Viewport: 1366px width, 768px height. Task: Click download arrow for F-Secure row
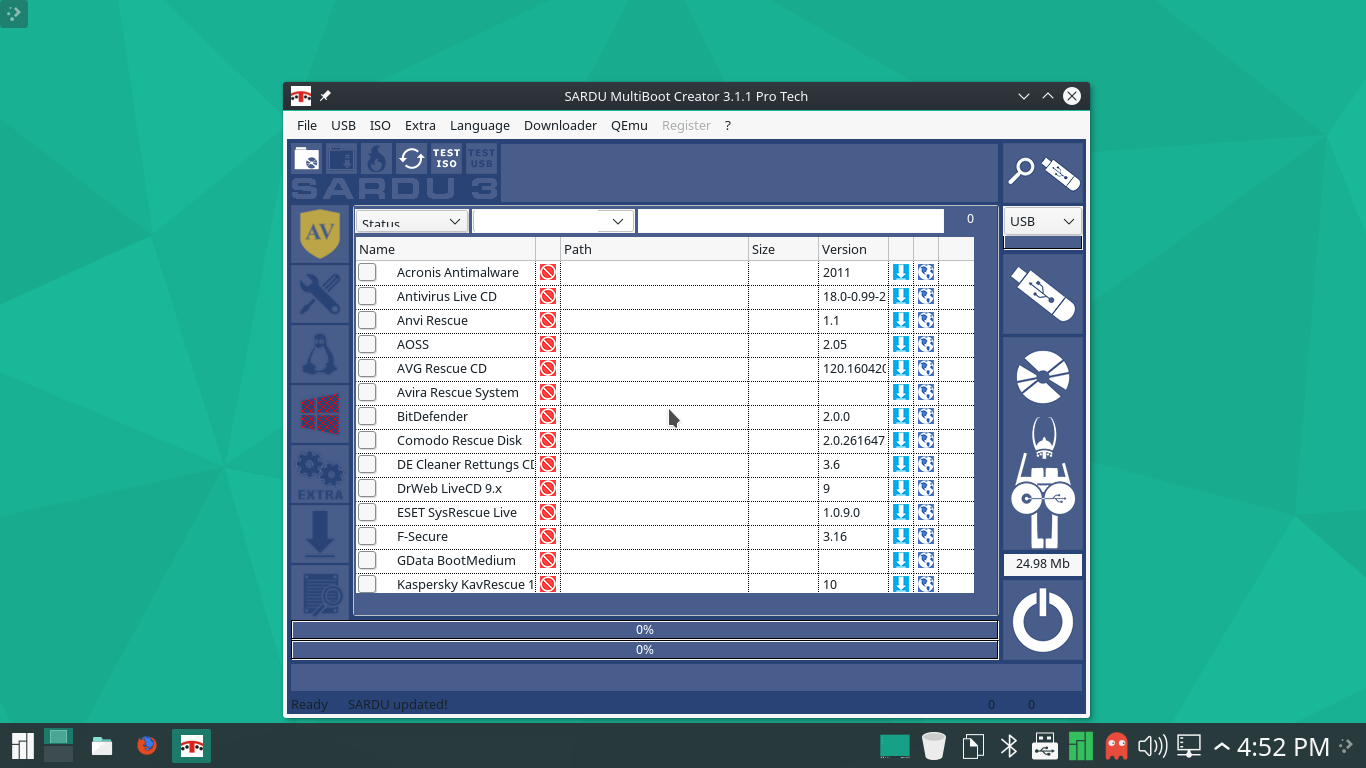tap(900, 536)
